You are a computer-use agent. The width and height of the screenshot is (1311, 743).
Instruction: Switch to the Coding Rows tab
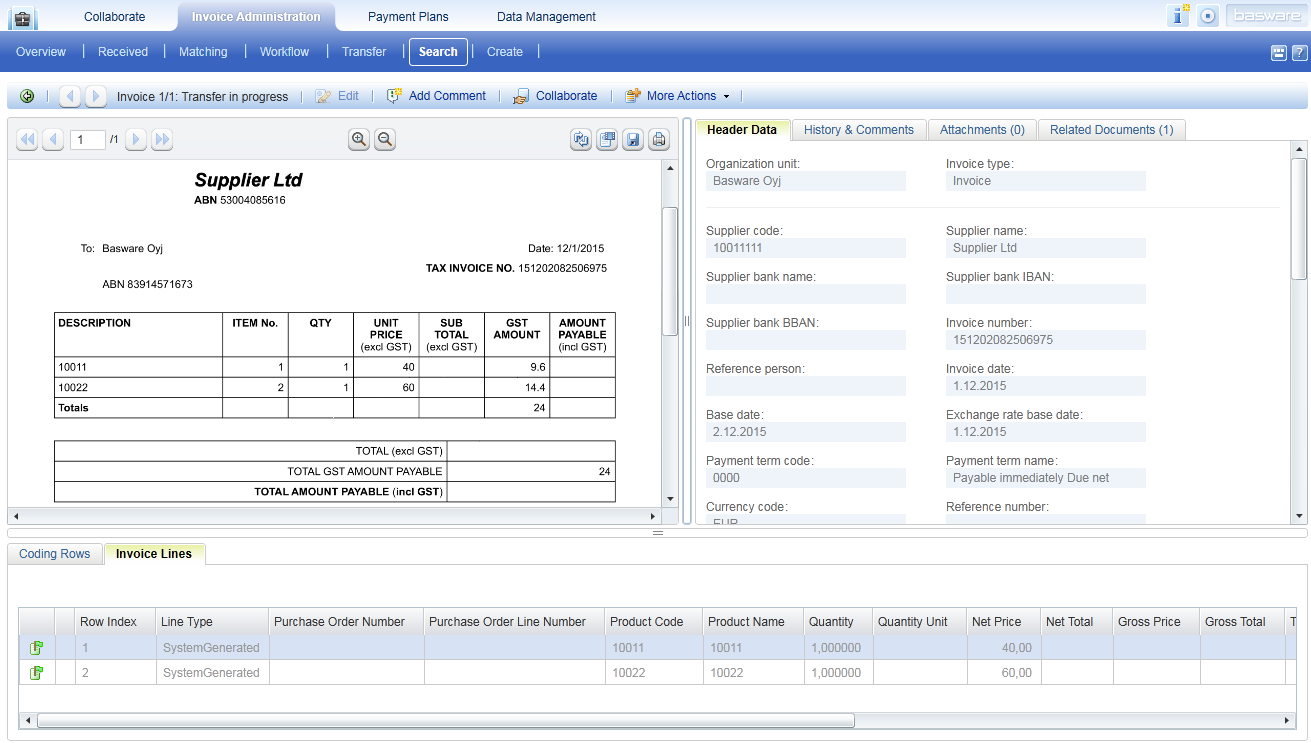55,554
